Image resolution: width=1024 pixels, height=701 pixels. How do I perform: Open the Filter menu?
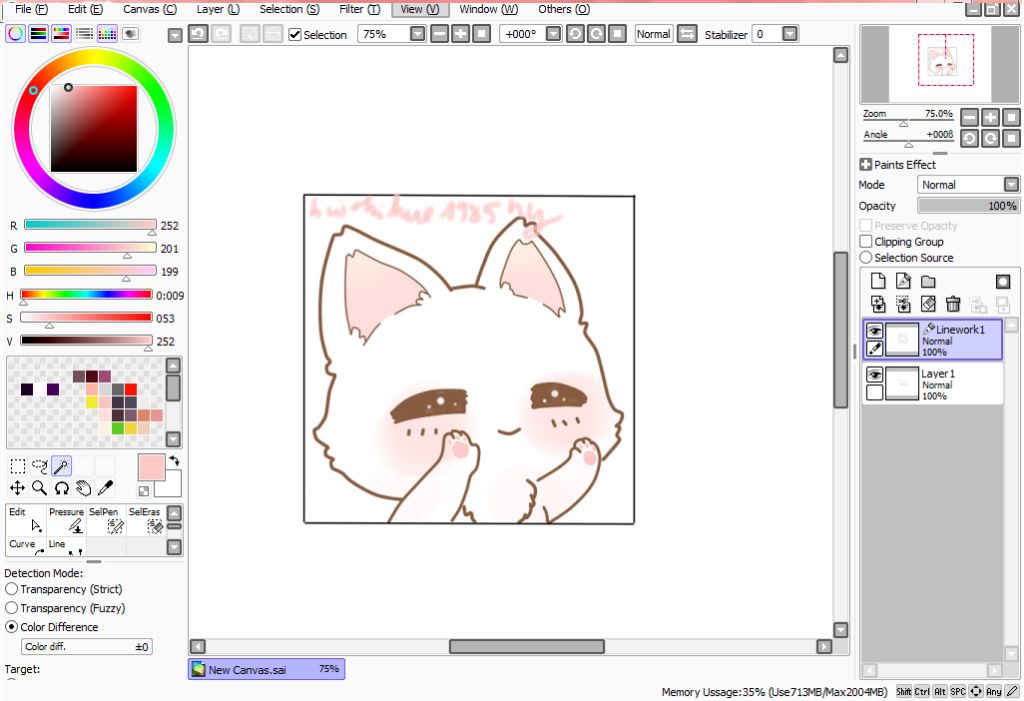click(359, 9)
